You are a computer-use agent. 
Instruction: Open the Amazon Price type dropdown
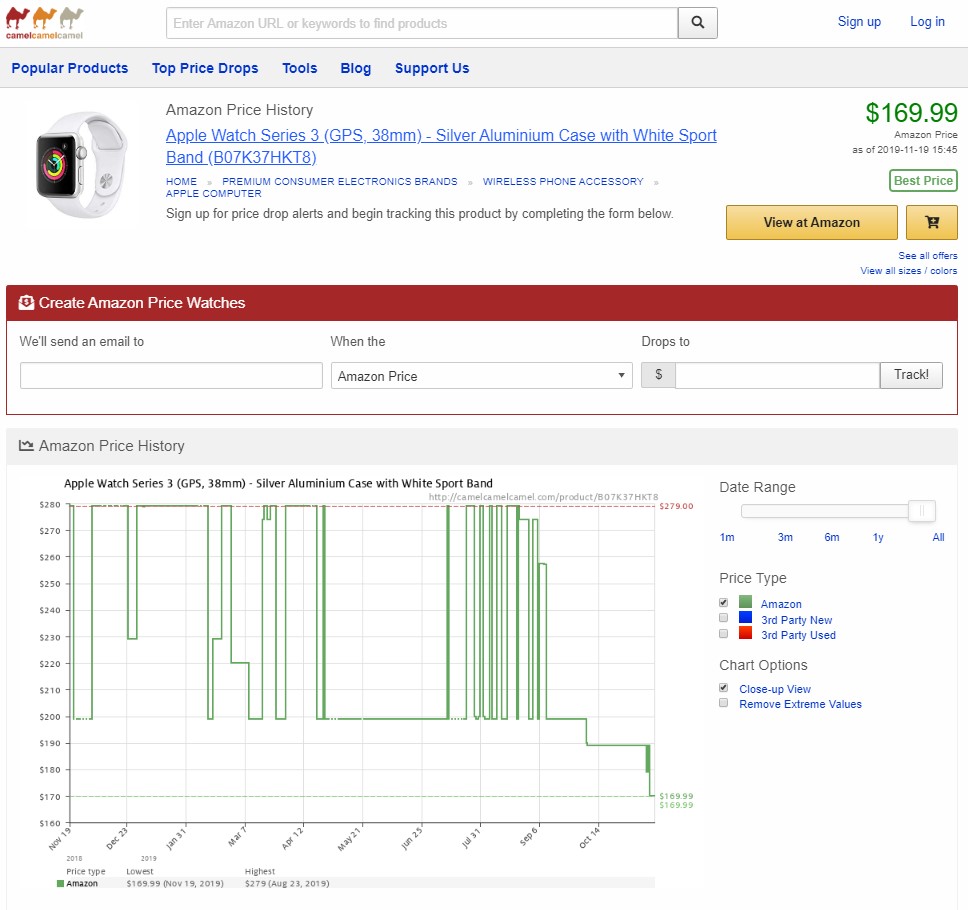(x=482, y=375)
